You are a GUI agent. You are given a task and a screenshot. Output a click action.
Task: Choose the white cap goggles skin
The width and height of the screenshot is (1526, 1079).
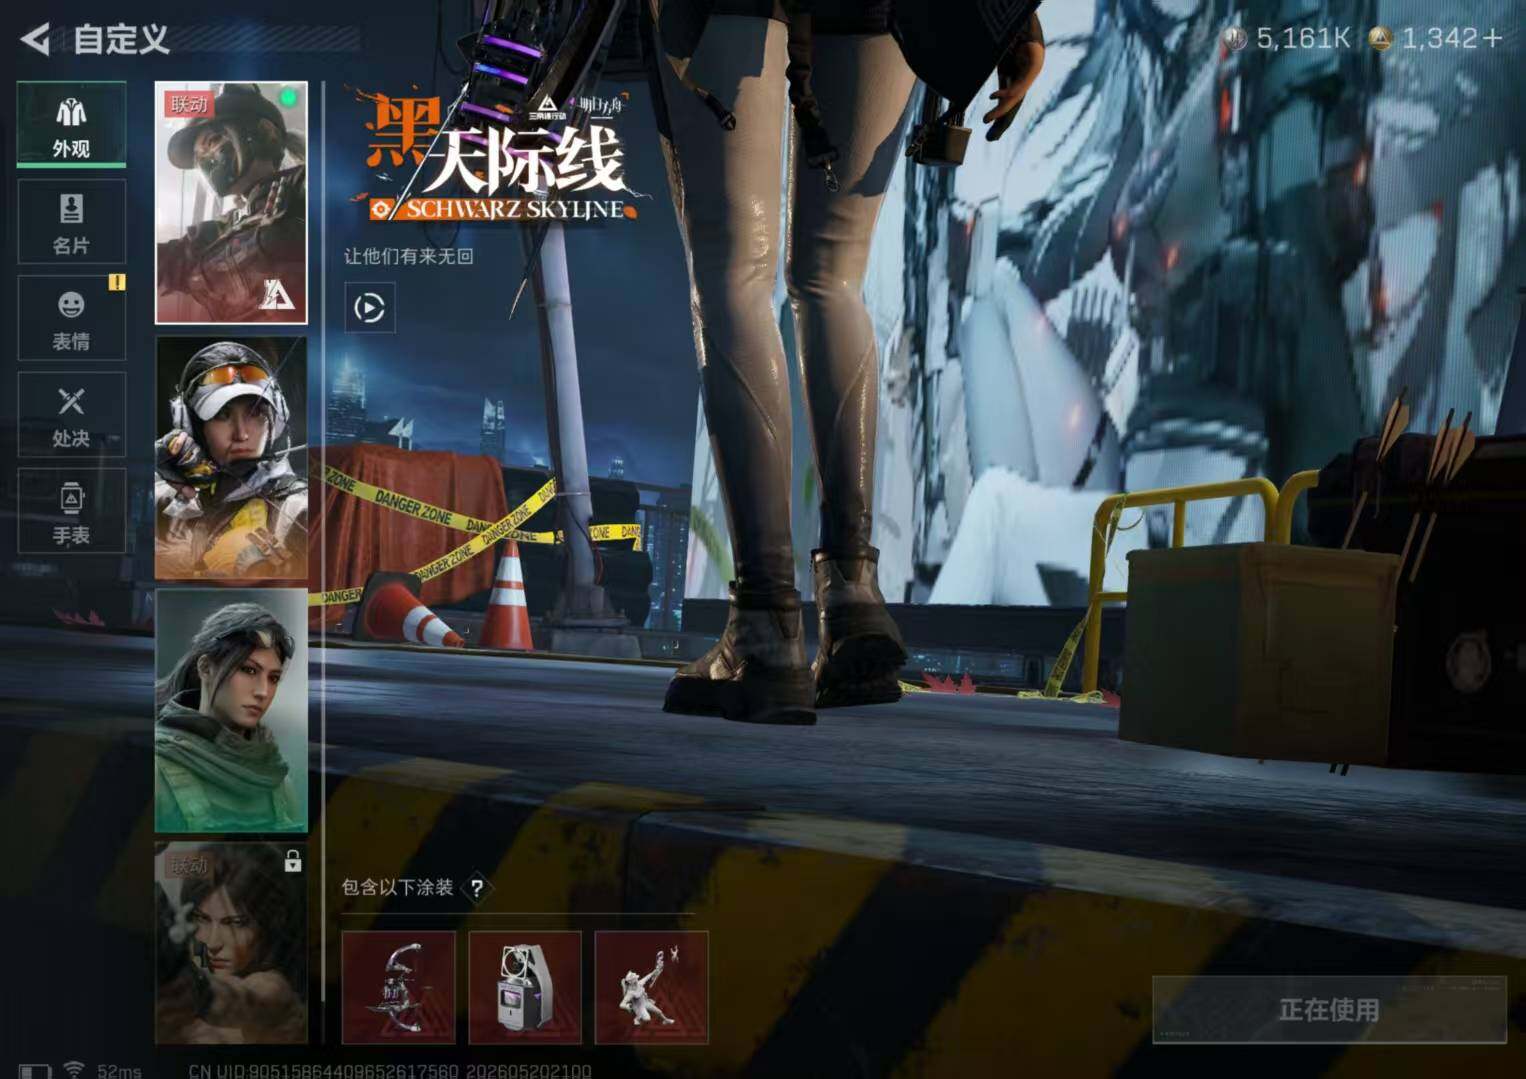coord(231,458)
